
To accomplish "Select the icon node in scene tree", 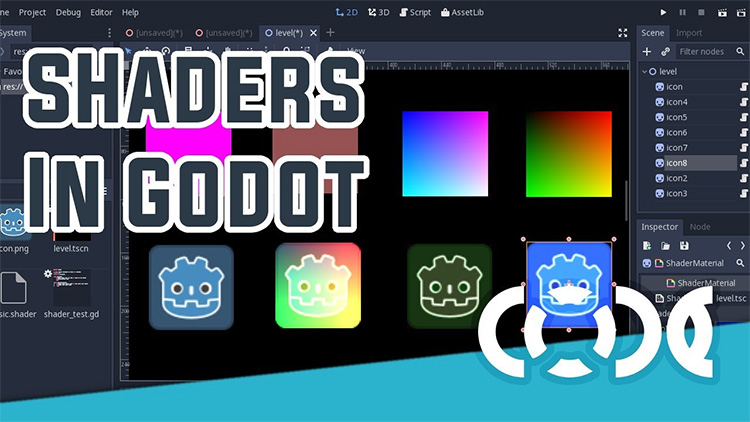I will point(674,87).
